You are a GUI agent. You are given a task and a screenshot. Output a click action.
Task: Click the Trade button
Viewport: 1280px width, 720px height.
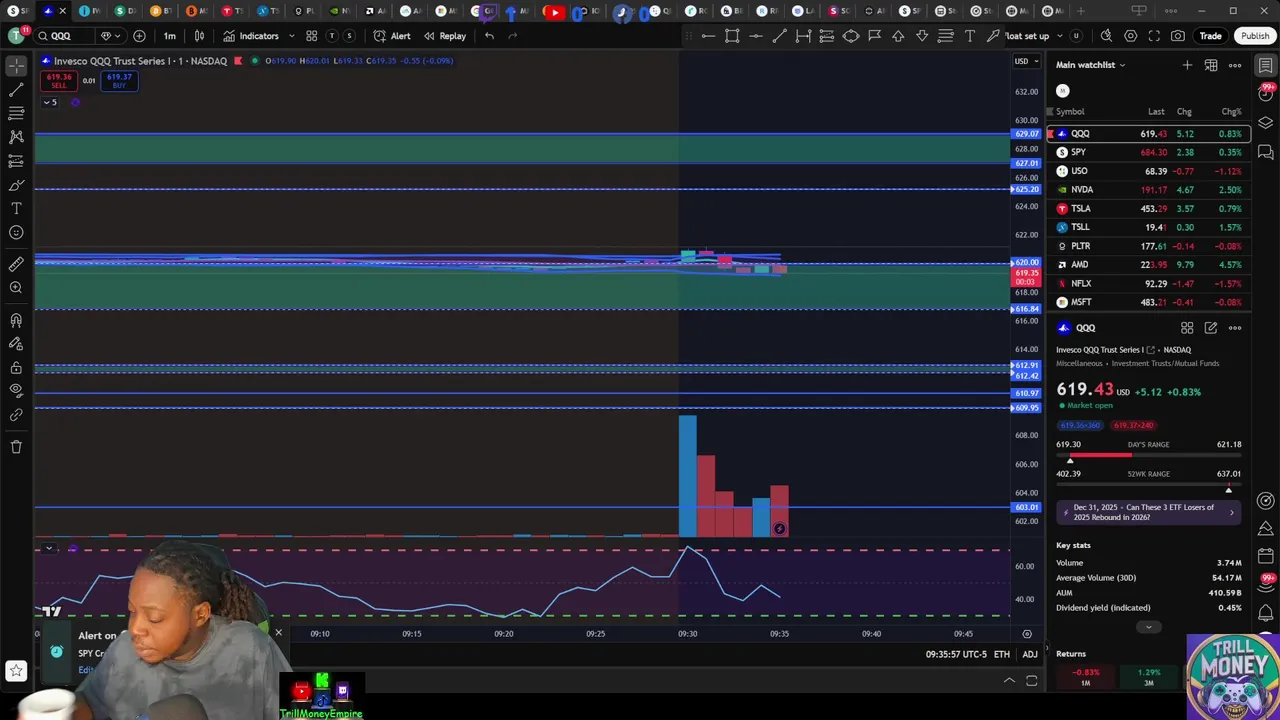point(1210,36)
